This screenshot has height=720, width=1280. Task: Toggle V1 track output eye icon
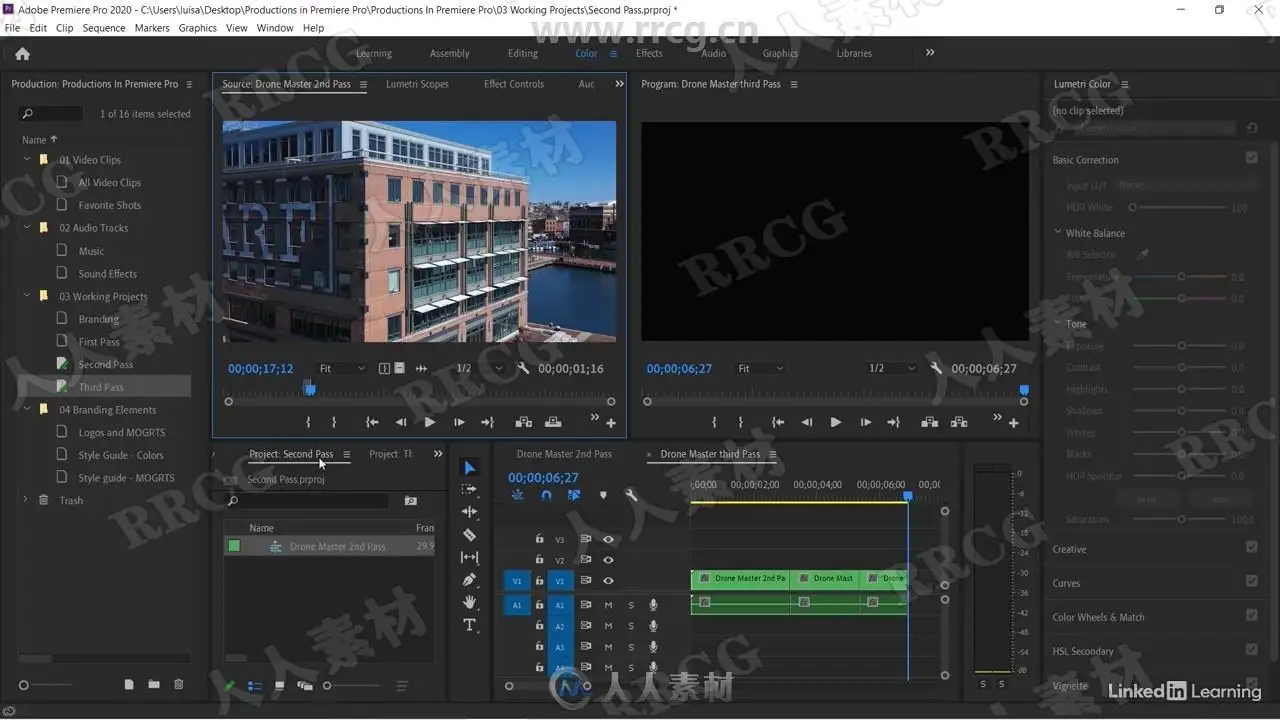point(608,581)
